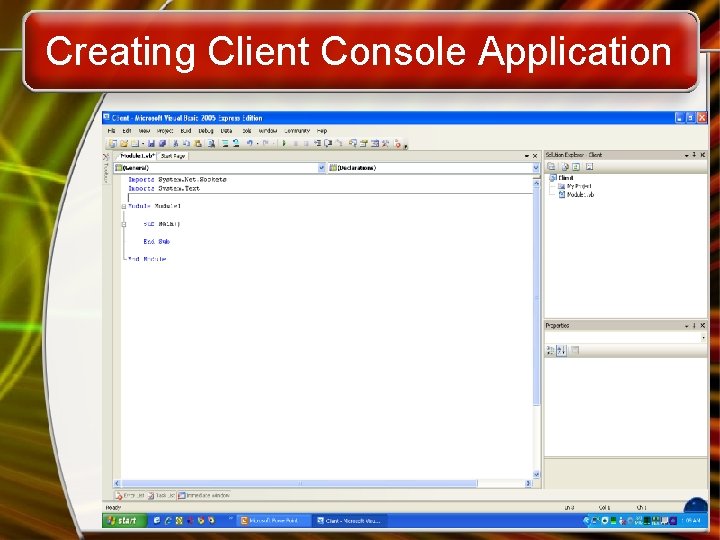Click the Cut scissors icon
This screenshot has width=720, height=540.
point(176,144)
